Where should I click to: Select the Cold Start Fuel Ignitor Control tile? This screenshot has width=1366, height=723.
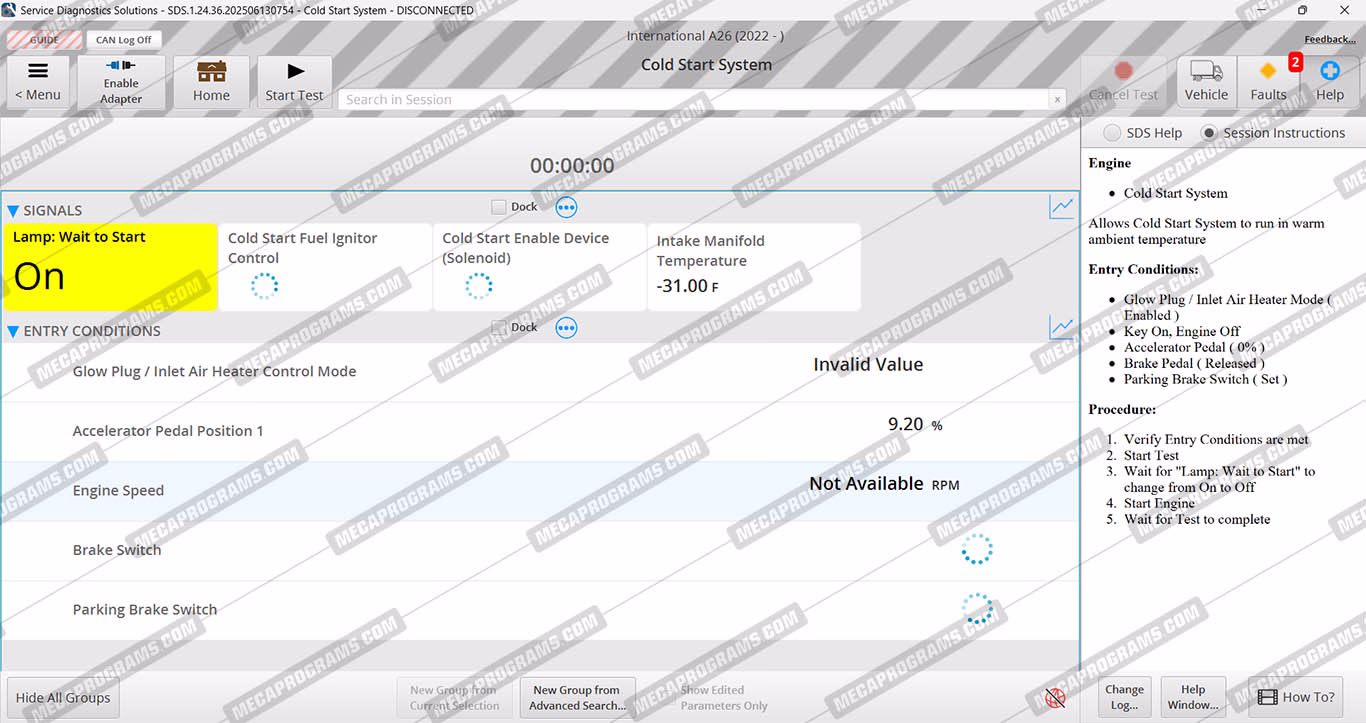[x=326, y=267]
